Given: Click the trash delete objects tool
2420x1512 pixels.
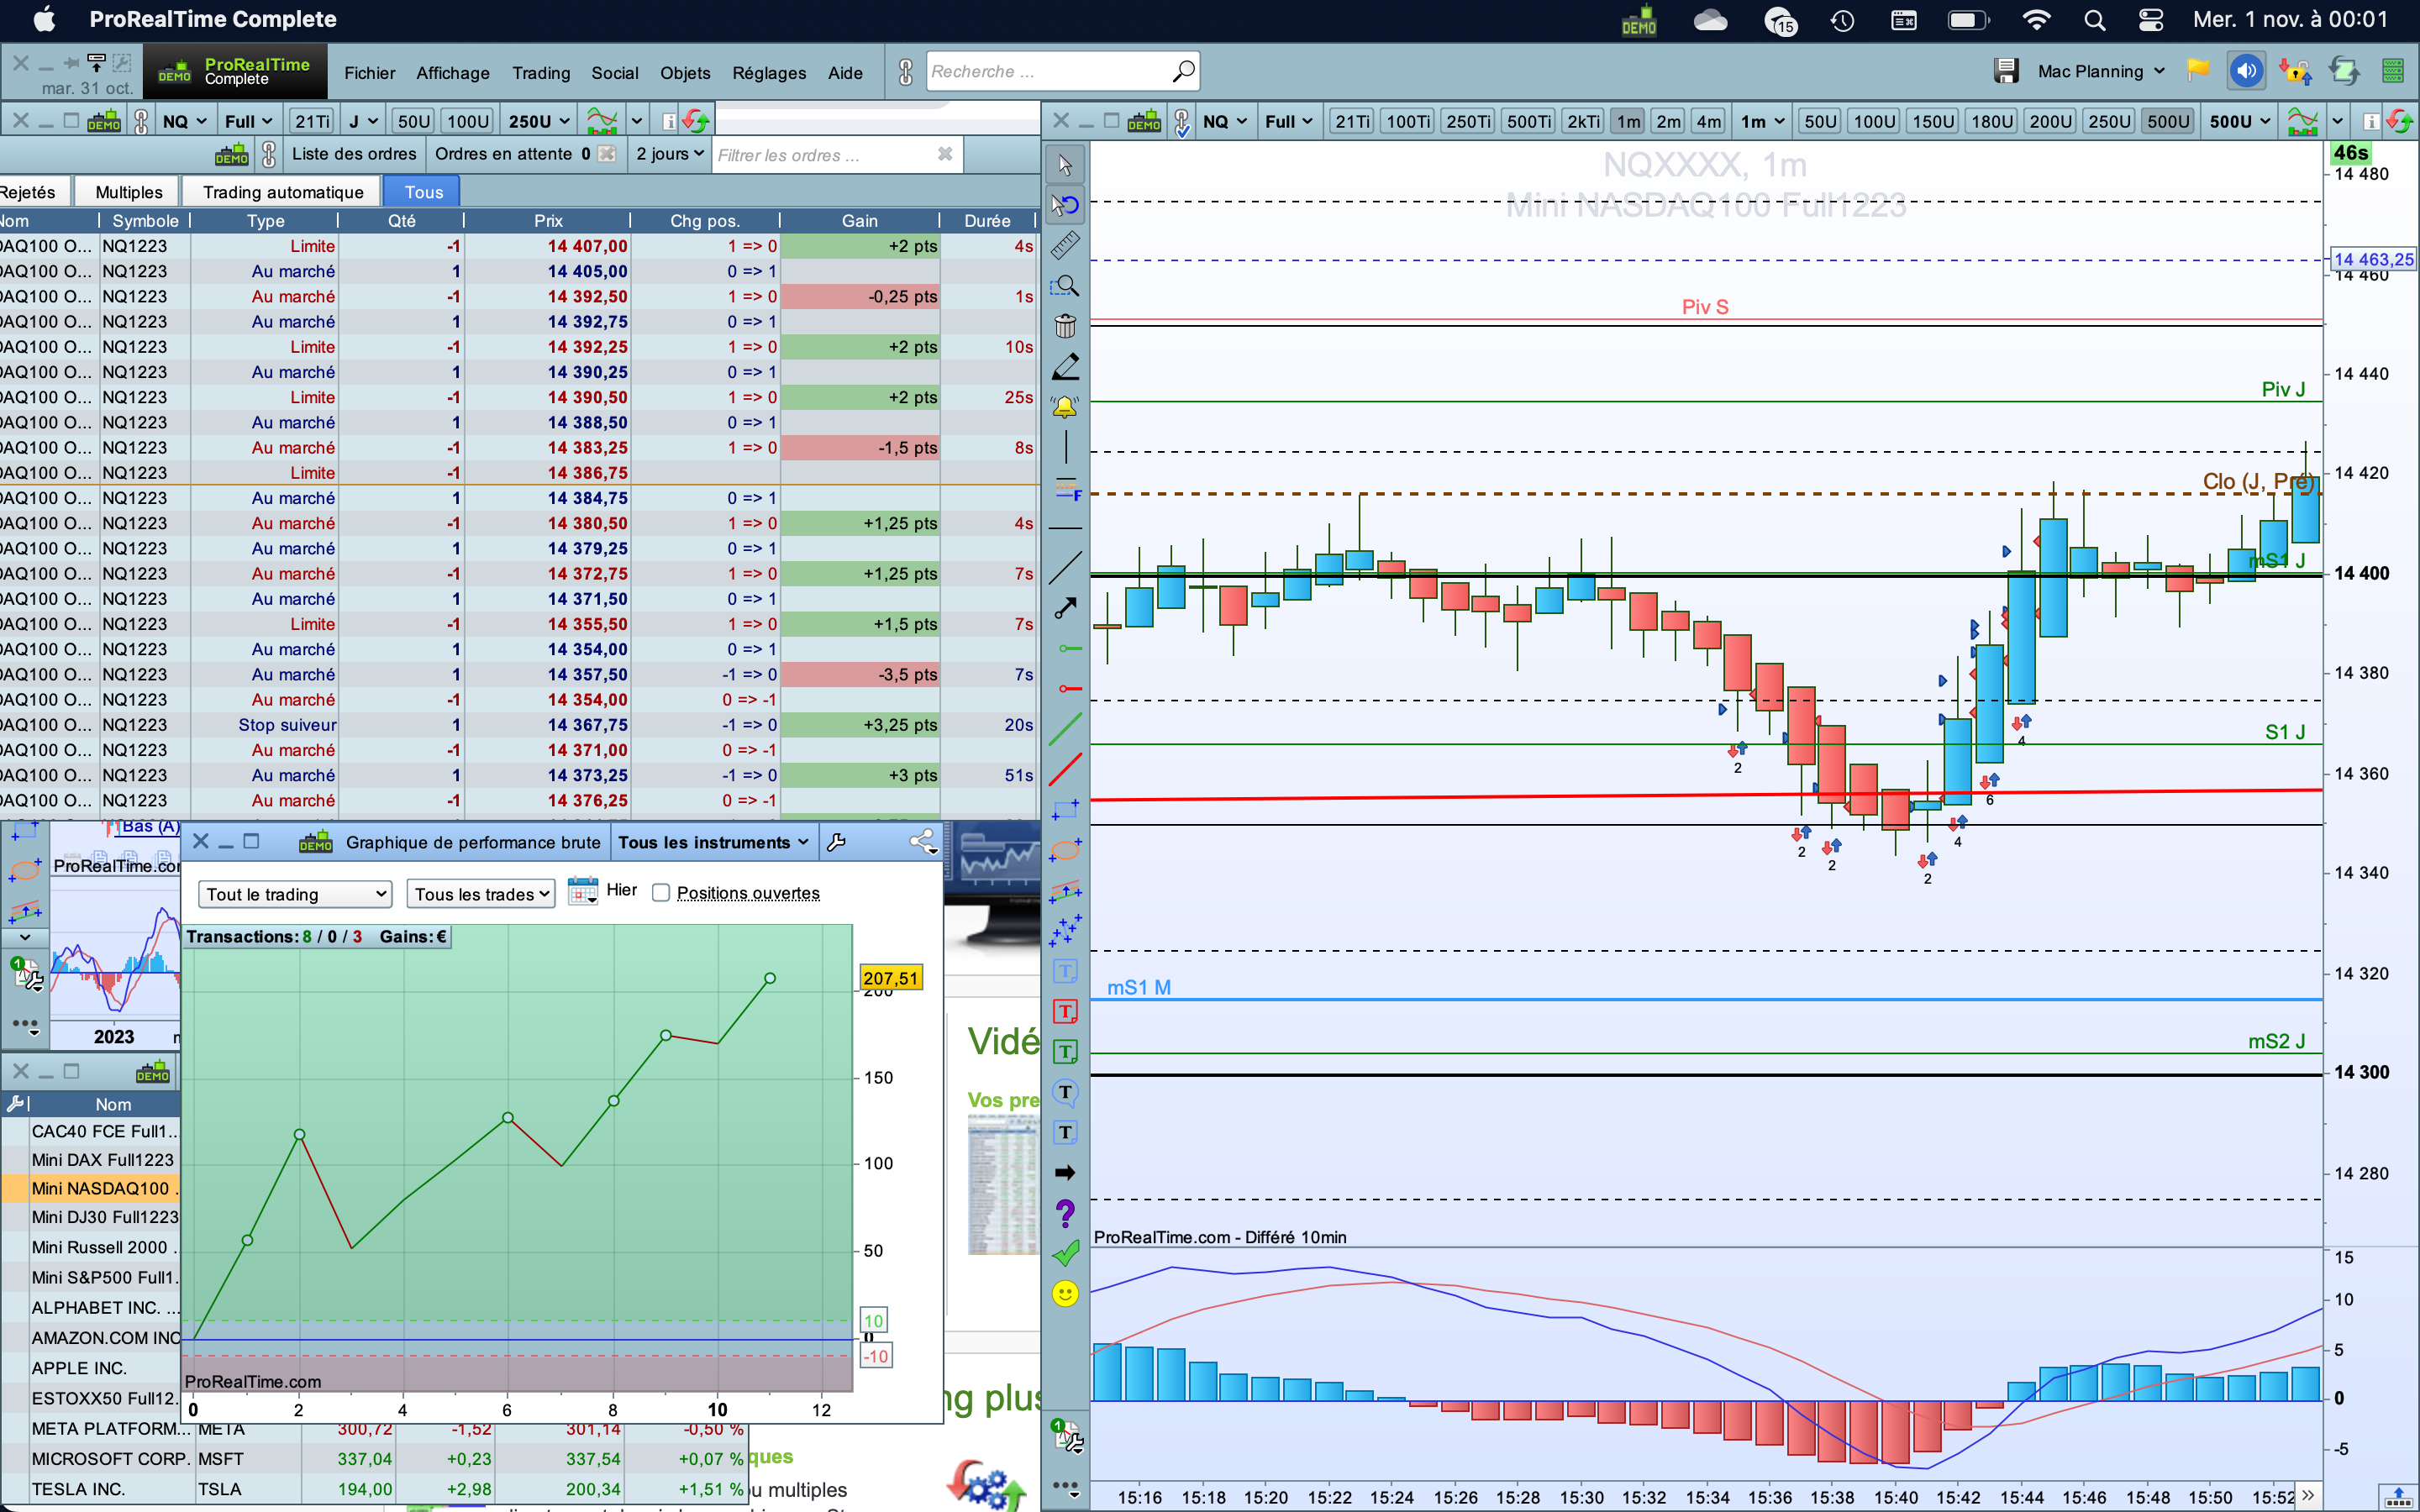Looking at the screenshot, I should tap(1065, 326).
